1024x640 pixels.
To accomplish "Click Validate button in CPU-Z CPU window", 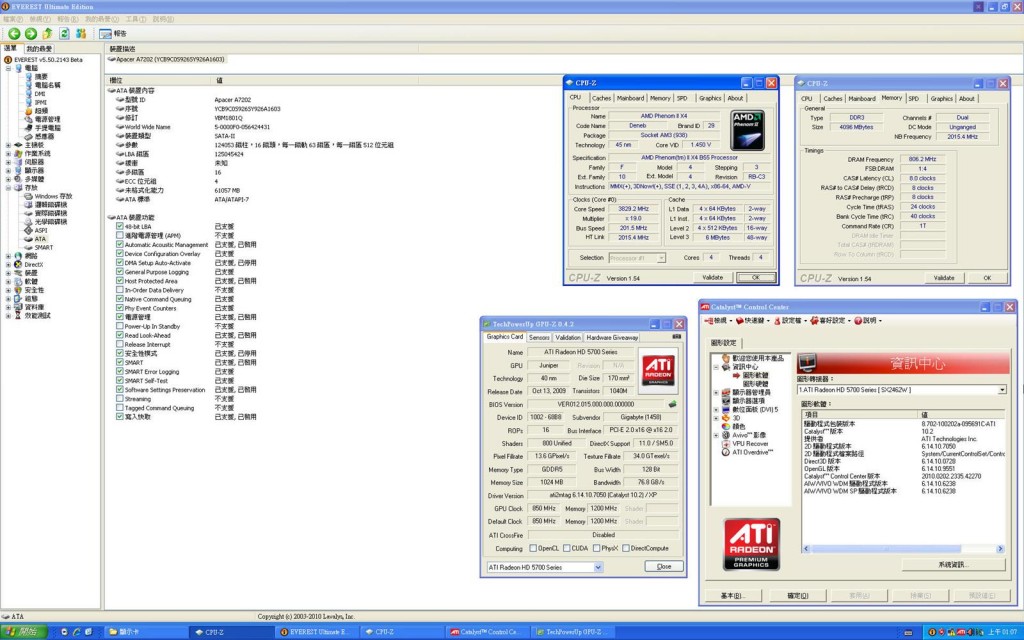I will click(x=712, y=278).
